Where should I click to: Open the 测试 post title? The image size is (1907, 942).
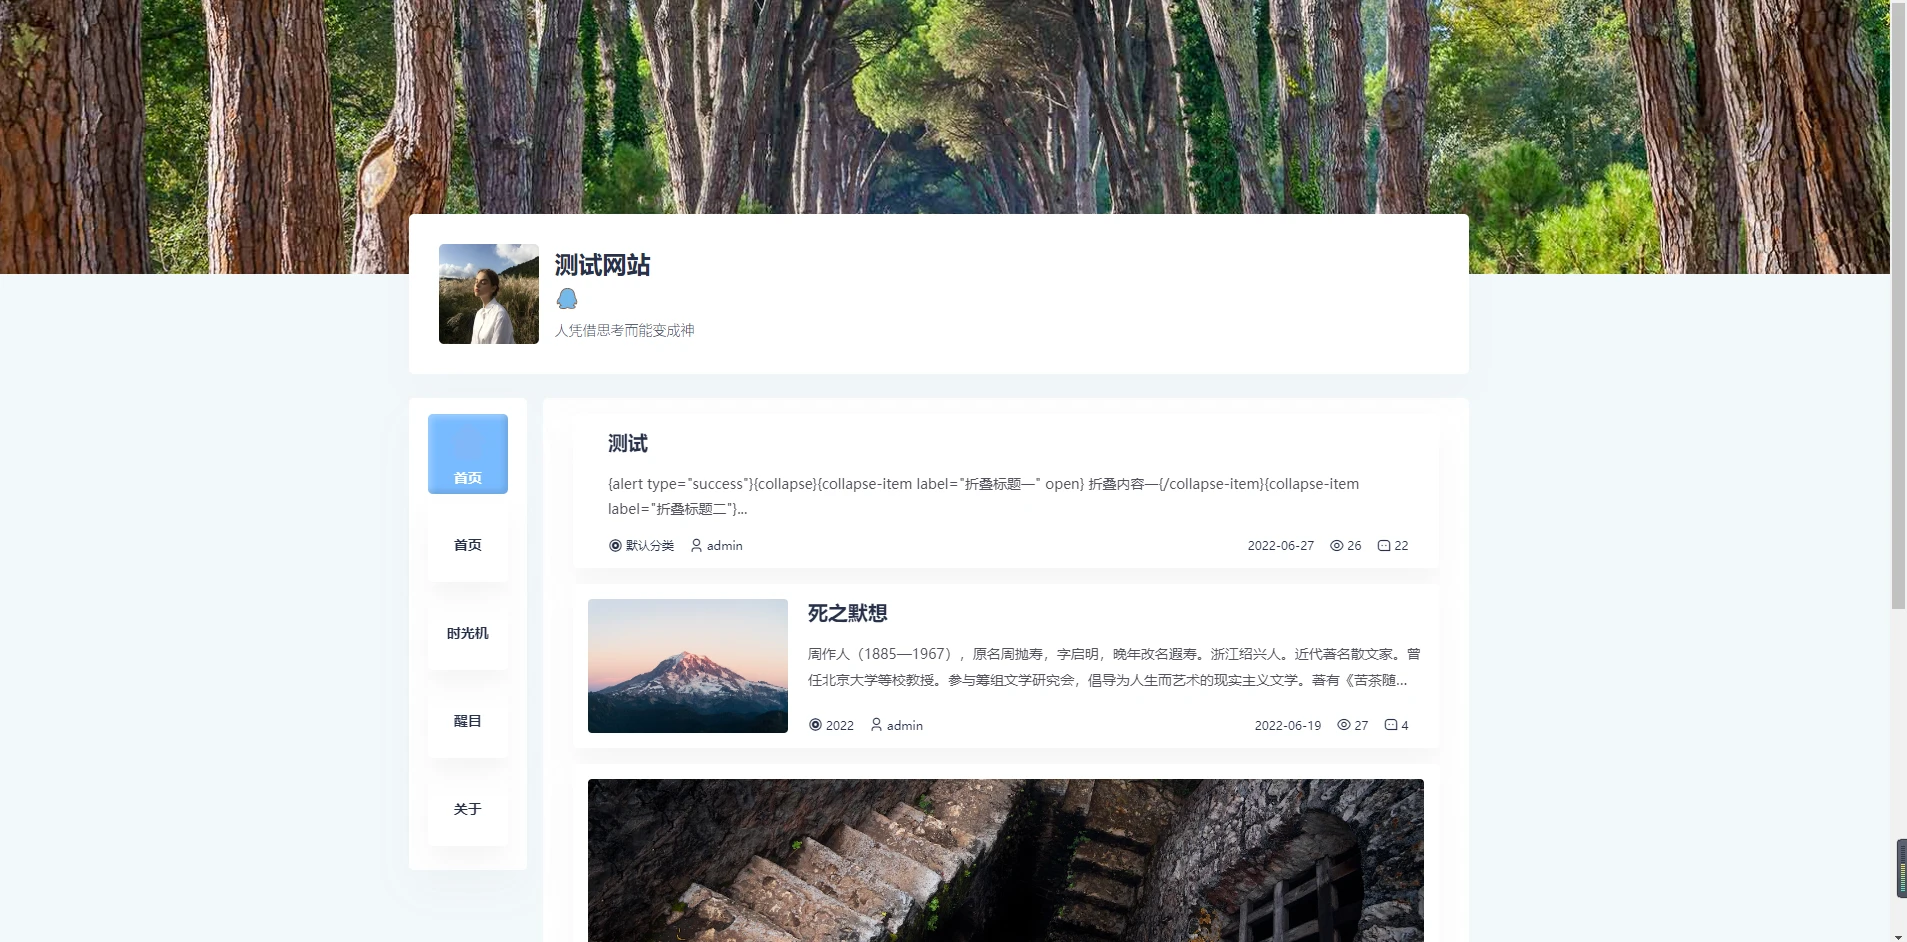pyautogui.click(x=628, y=444)
